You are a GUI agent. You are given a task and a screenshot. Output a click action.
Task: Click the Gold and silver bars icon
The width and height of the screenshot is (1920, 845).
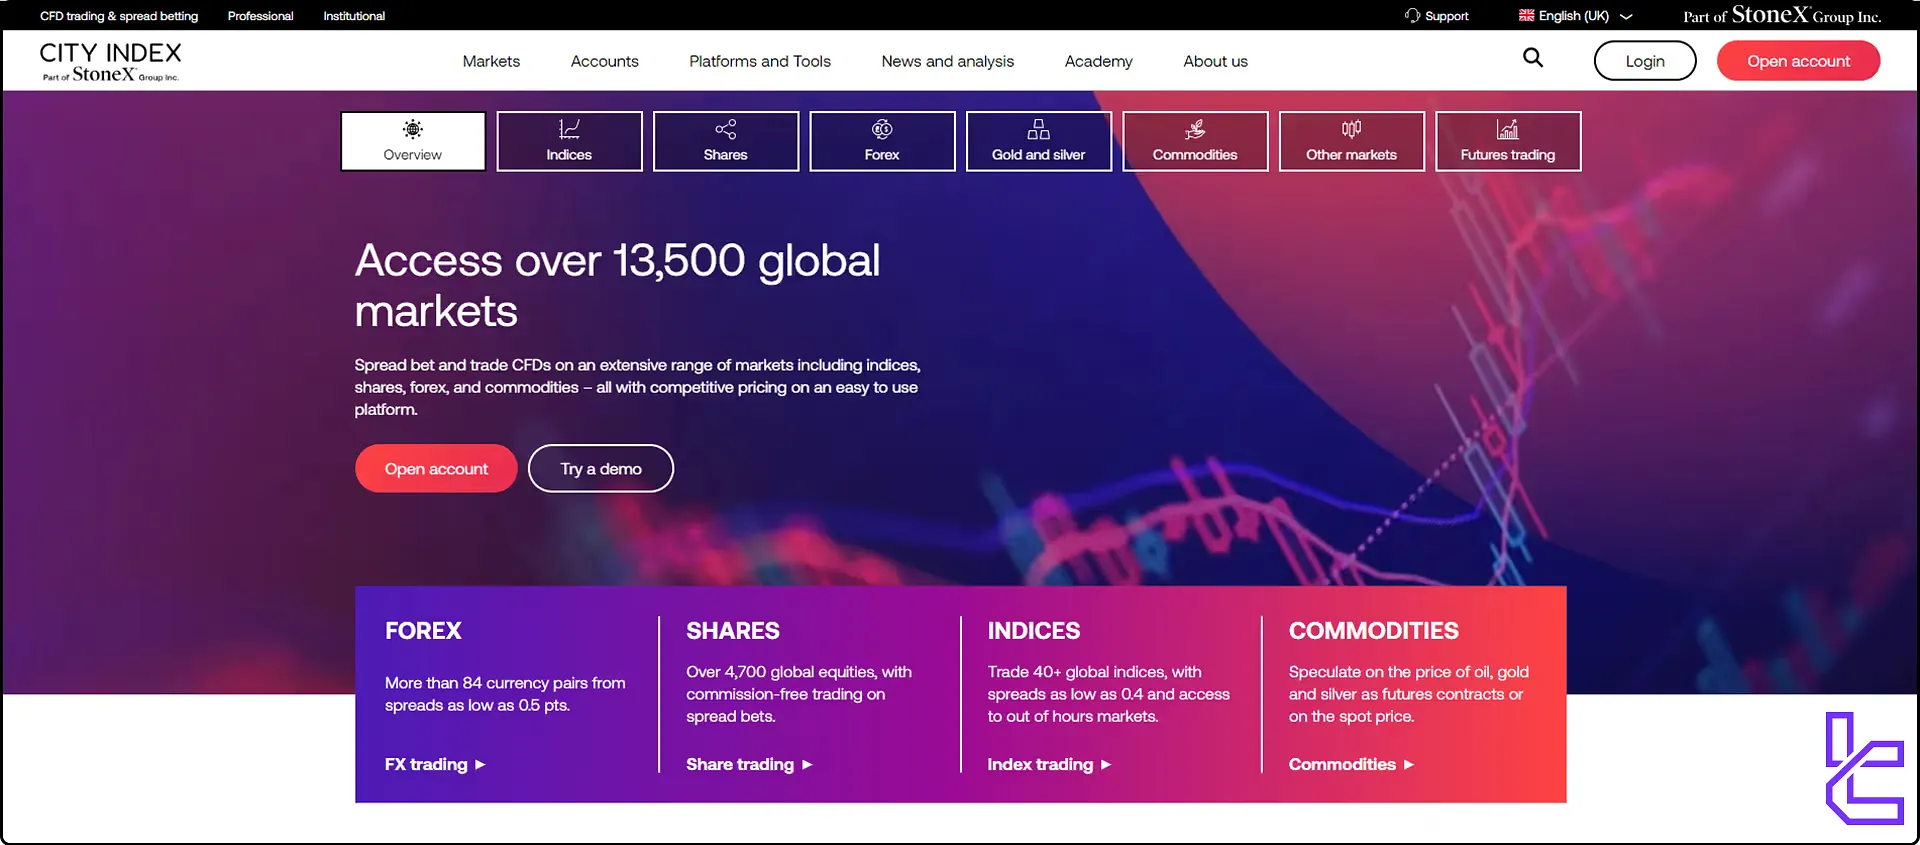pyautogui.click(x=1038, y=129)
